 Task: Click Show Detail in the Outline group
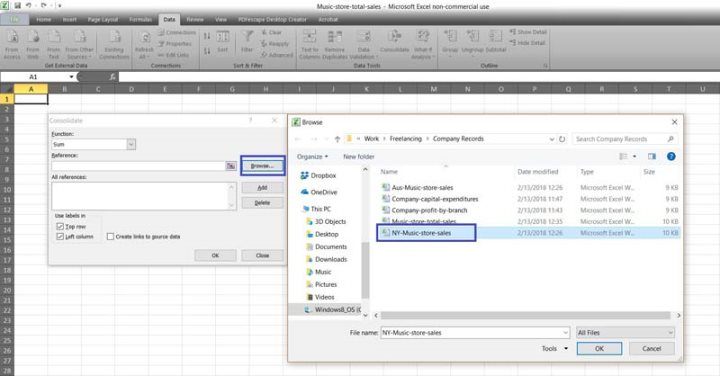coord(528,32)
